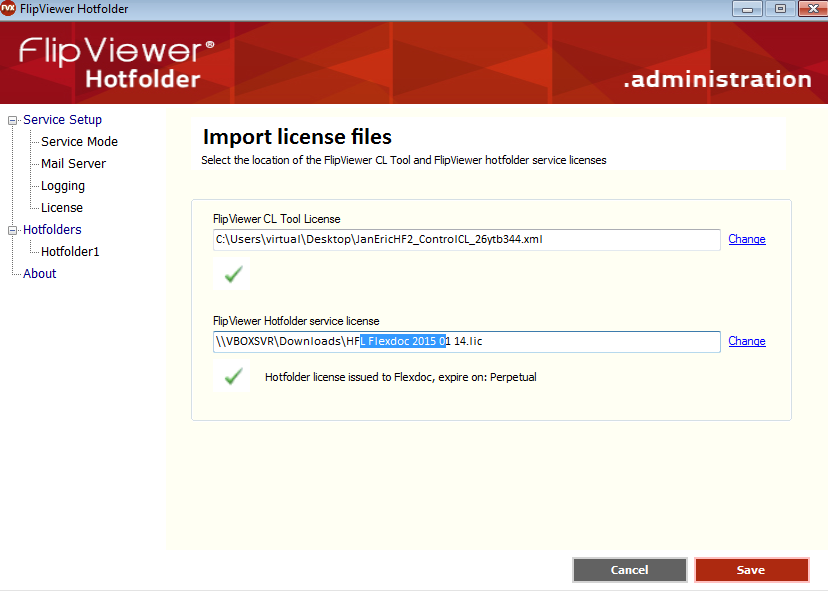Screen dimensions: 828x592
Task: Click the 'FlipViewer Hotfolder service license' label
Action: [x=296, y=321]
